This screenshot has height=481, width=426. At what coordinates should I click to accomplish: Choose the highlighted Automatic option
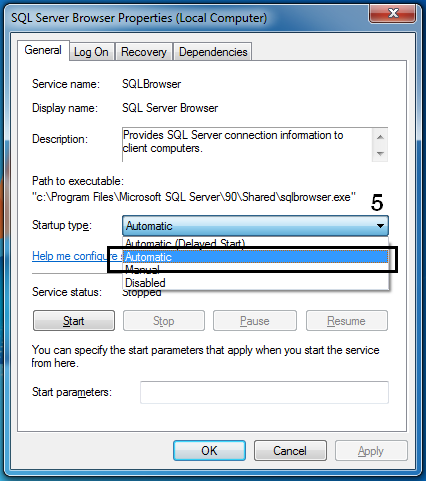coord(255,257)
